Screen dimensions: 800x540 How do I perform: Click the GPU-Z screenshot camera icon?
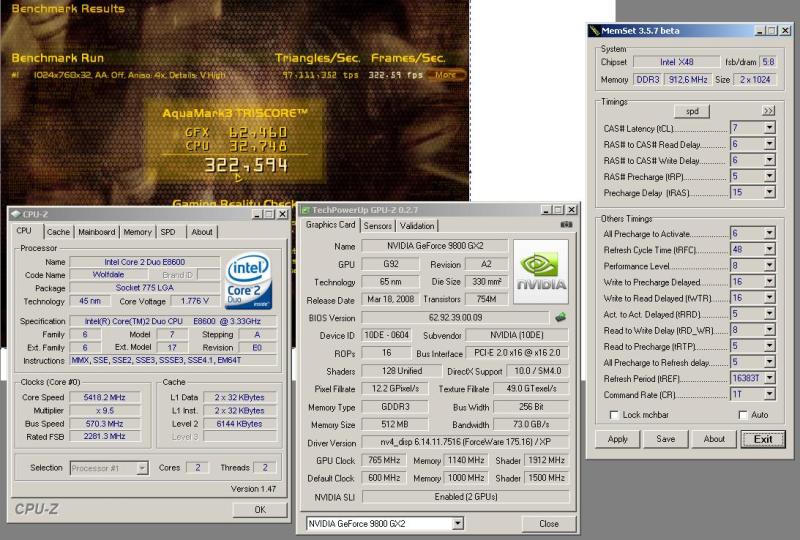coord(566,225)
